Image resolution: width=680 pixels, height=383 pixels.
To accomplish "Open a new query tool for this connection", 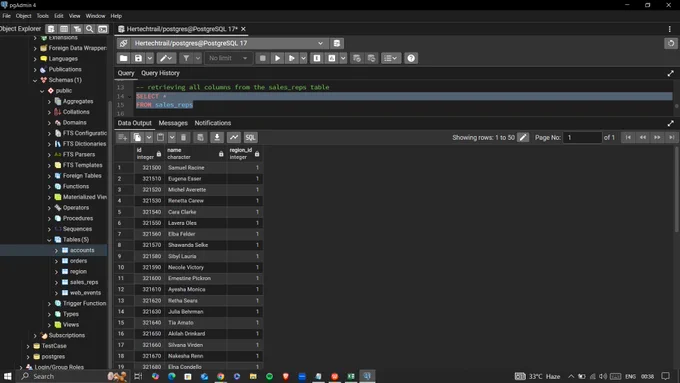I will (337, 43).
